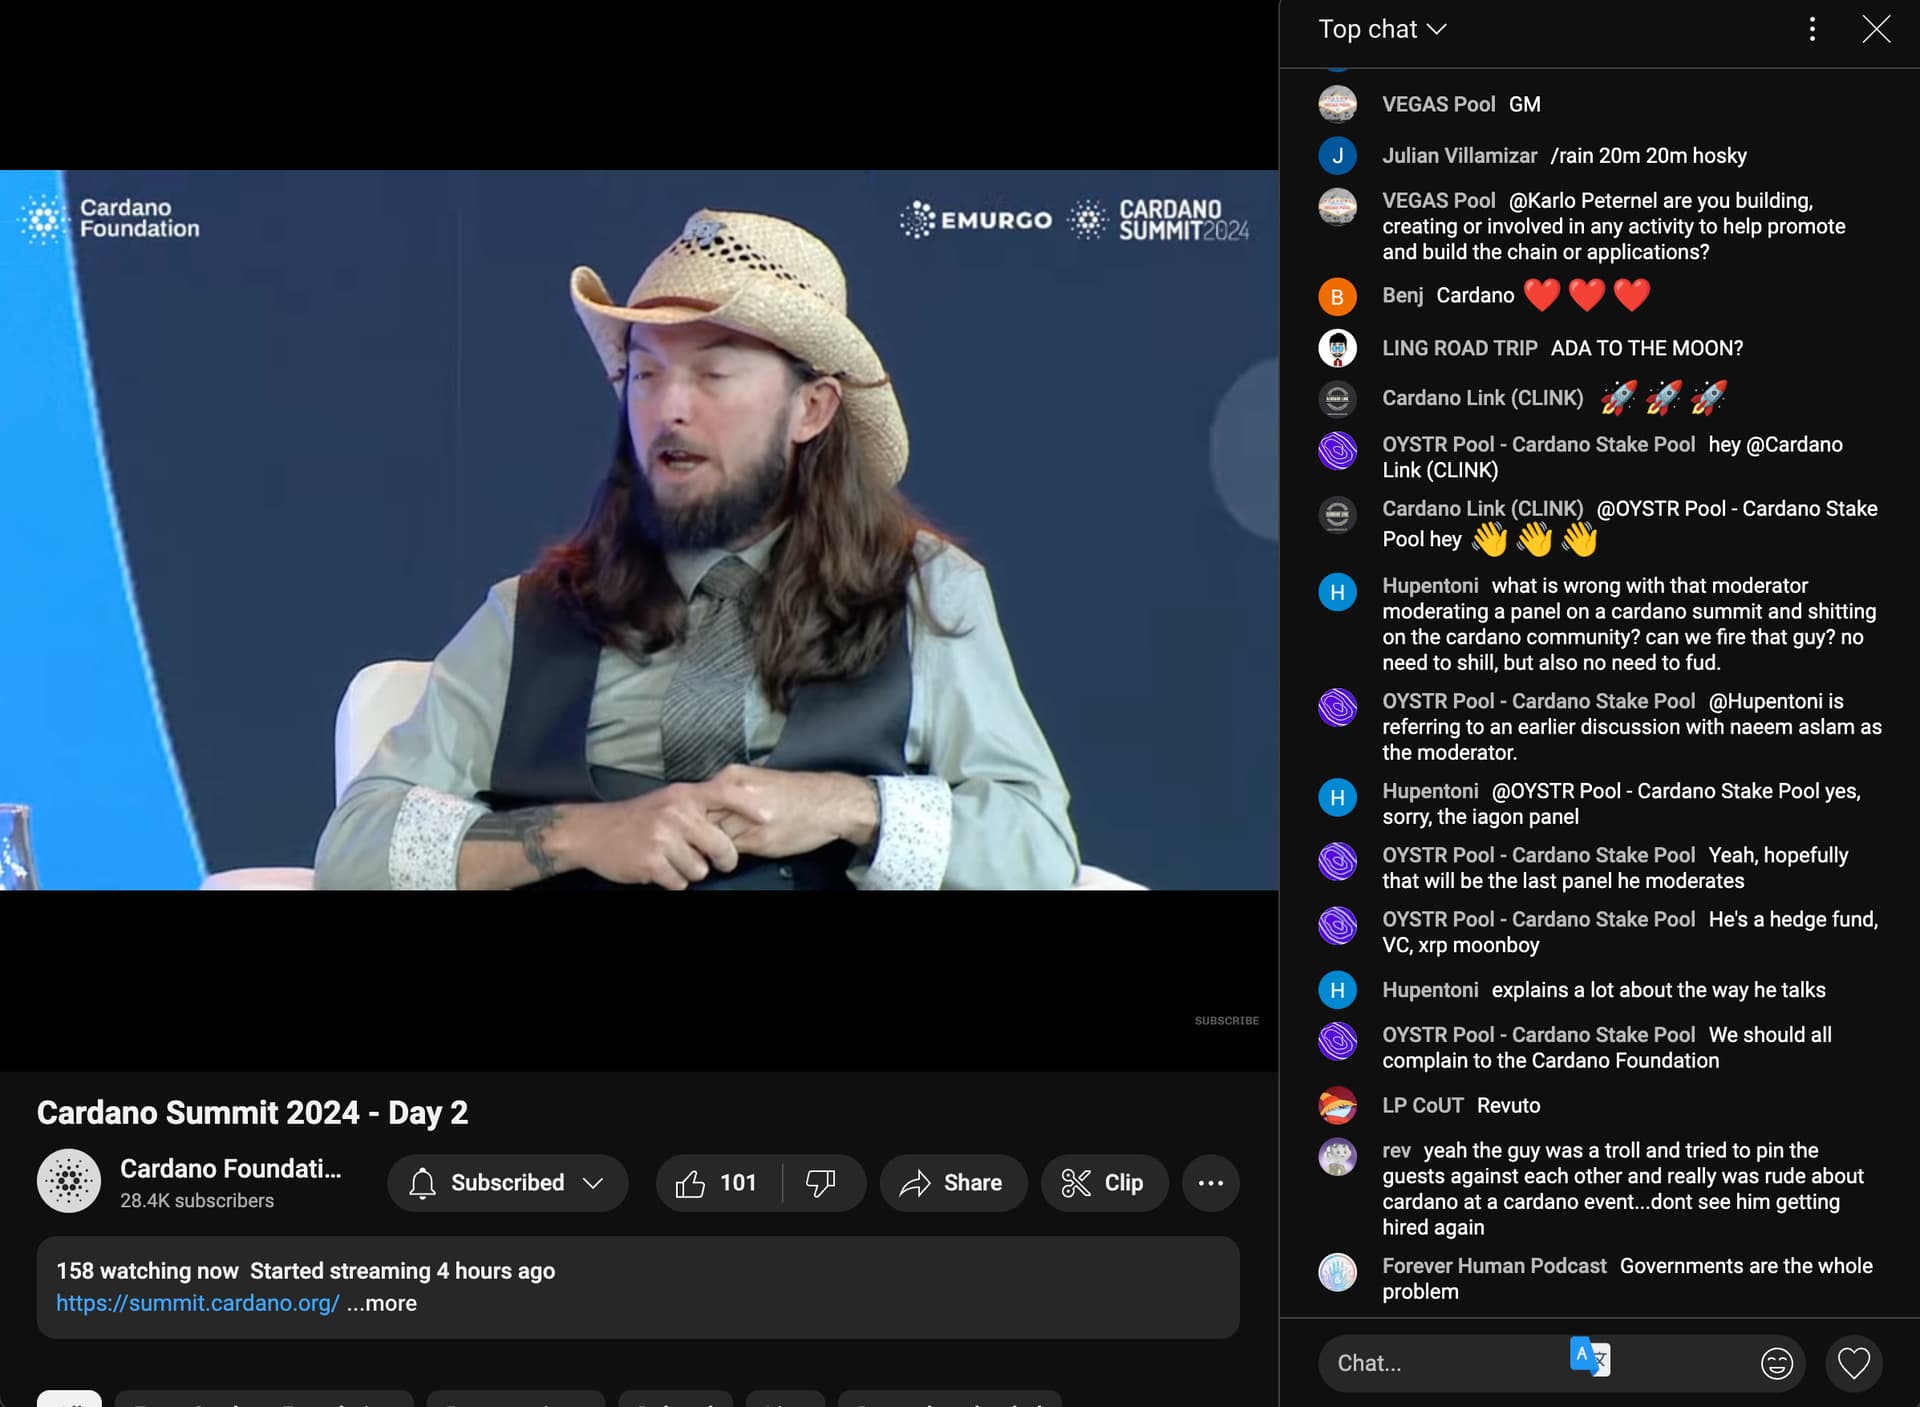Expand the Top chat mode dropdown
Screen dimensions: 1920x1407
[x=1382, y=29]
